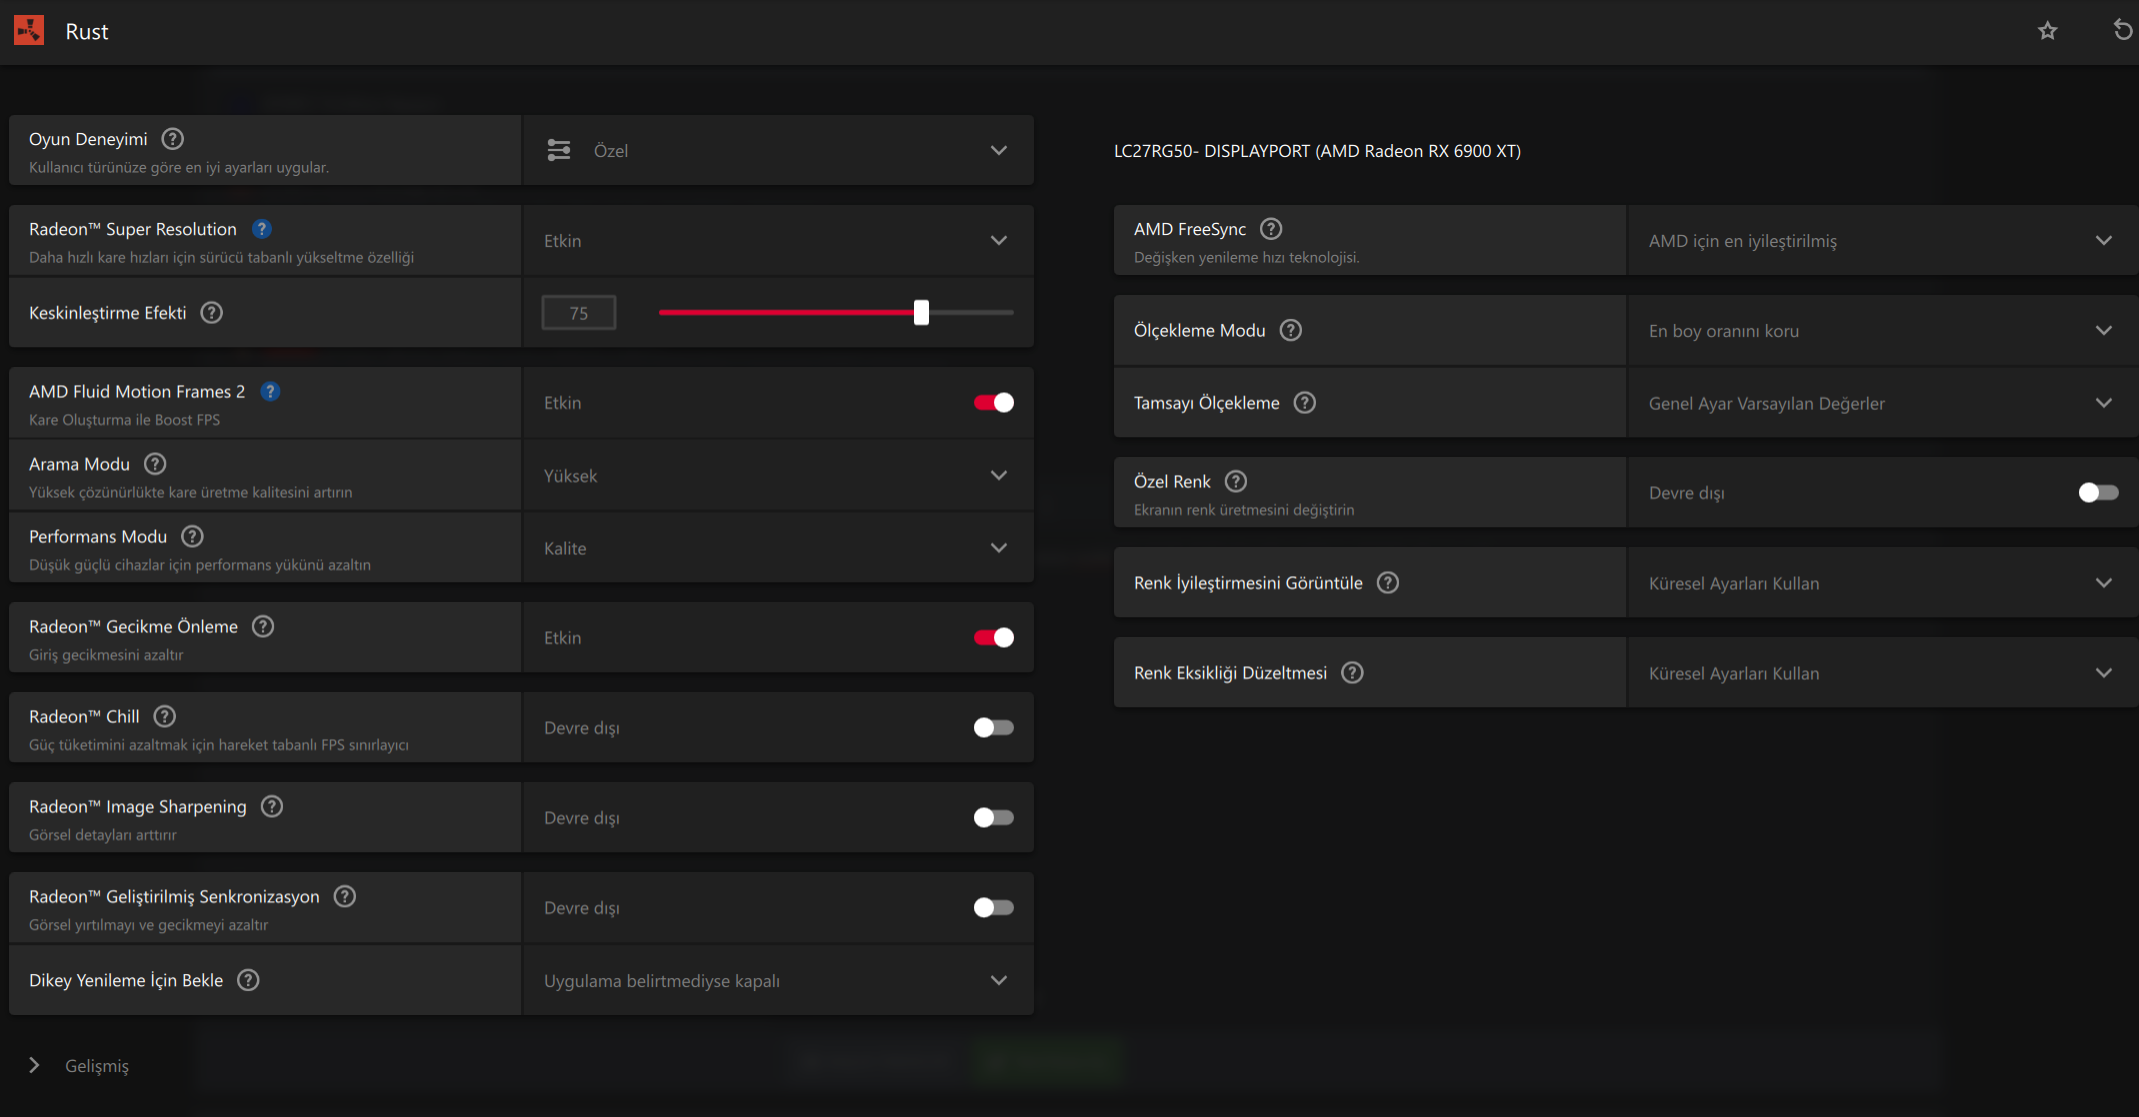2139x1117 pixels.
Task: Open Radeon Super Resolution info icon
Action: tap(261, 229)
